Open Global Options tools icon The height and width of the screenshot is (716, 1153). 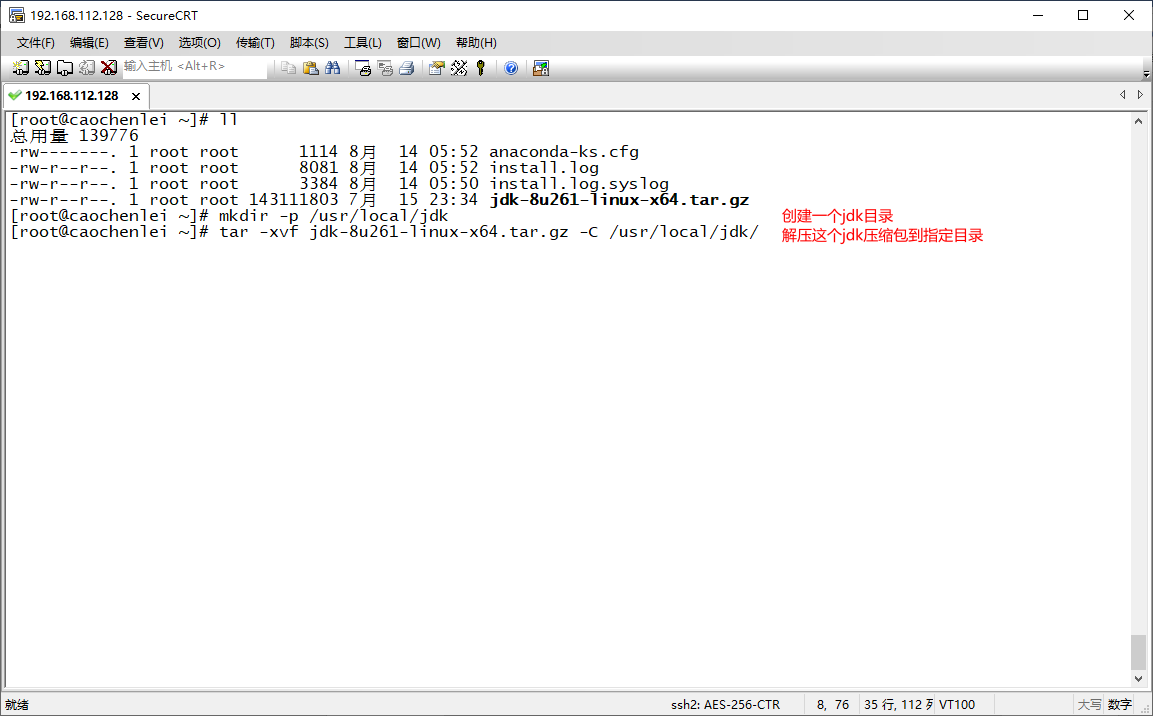click(459, 68)
